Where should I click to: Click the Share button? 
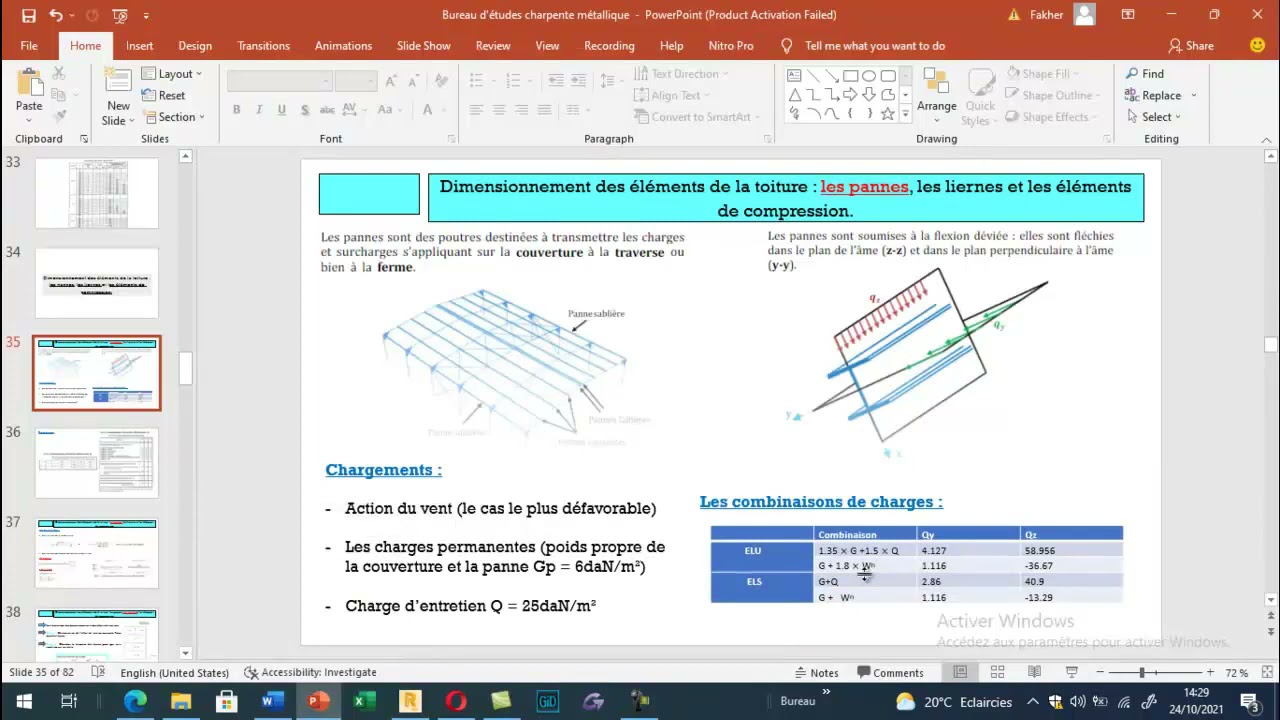coord(1191,46)
